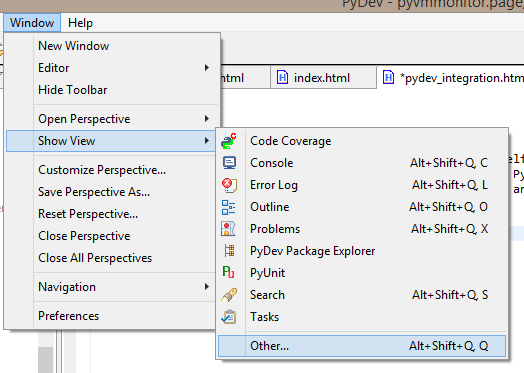The height and width of the screenshot is (373, 524).
Task: Click the Search flashlight icon
Action: tap(229, 295)
